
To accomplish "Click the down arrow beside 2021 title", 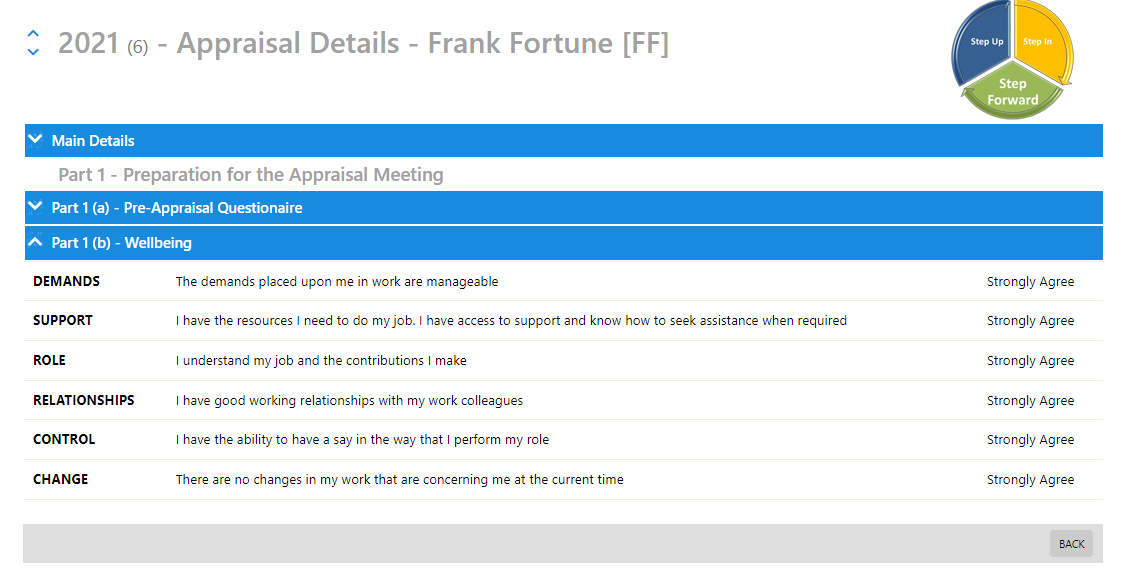I will [33, 51].
